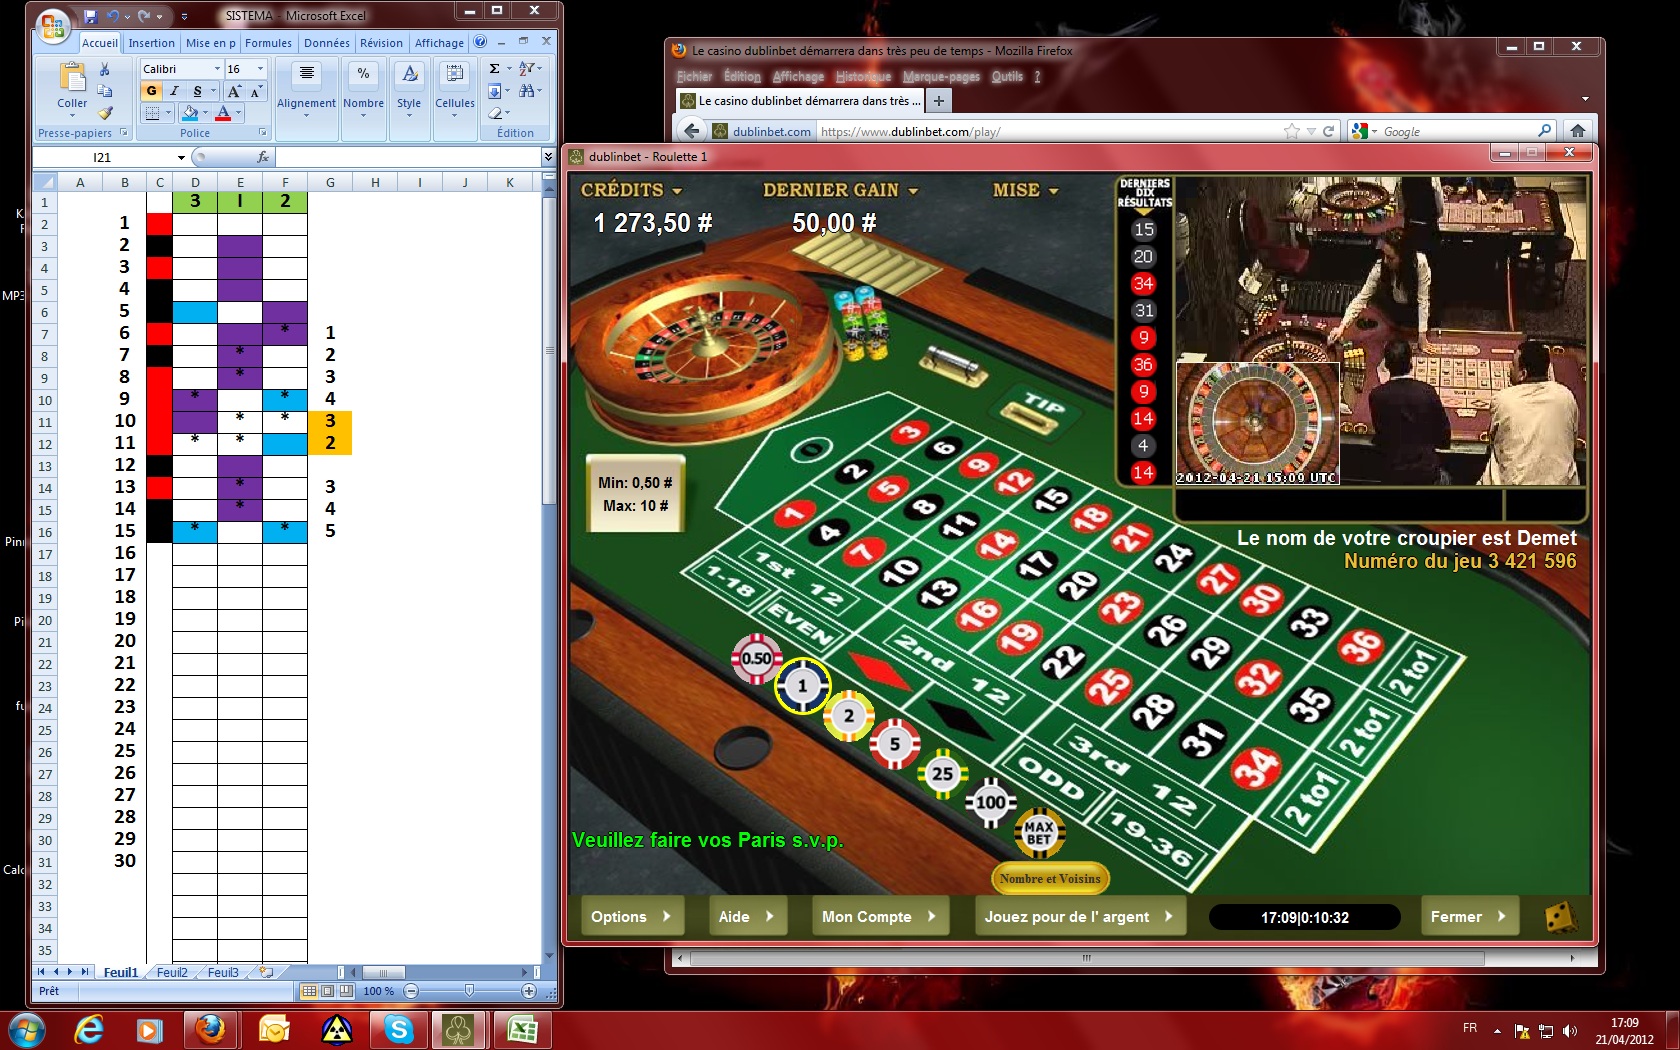
Task: Toggle italic I formatting button
Action: point(174,91)
